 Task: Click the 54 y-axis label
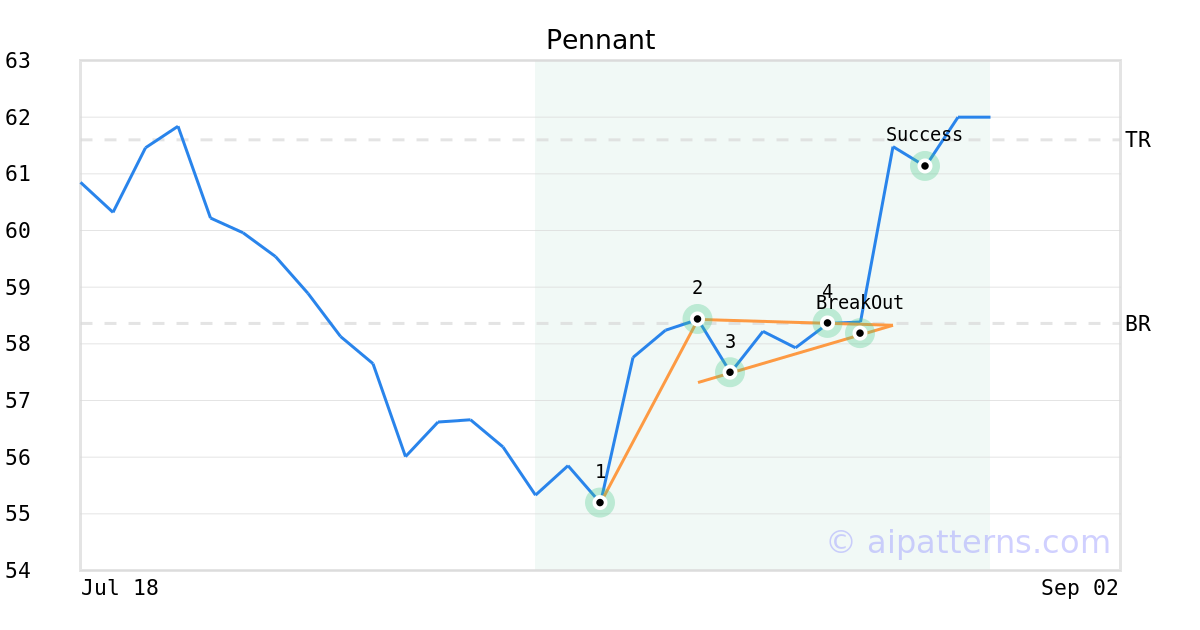[18, 571]
